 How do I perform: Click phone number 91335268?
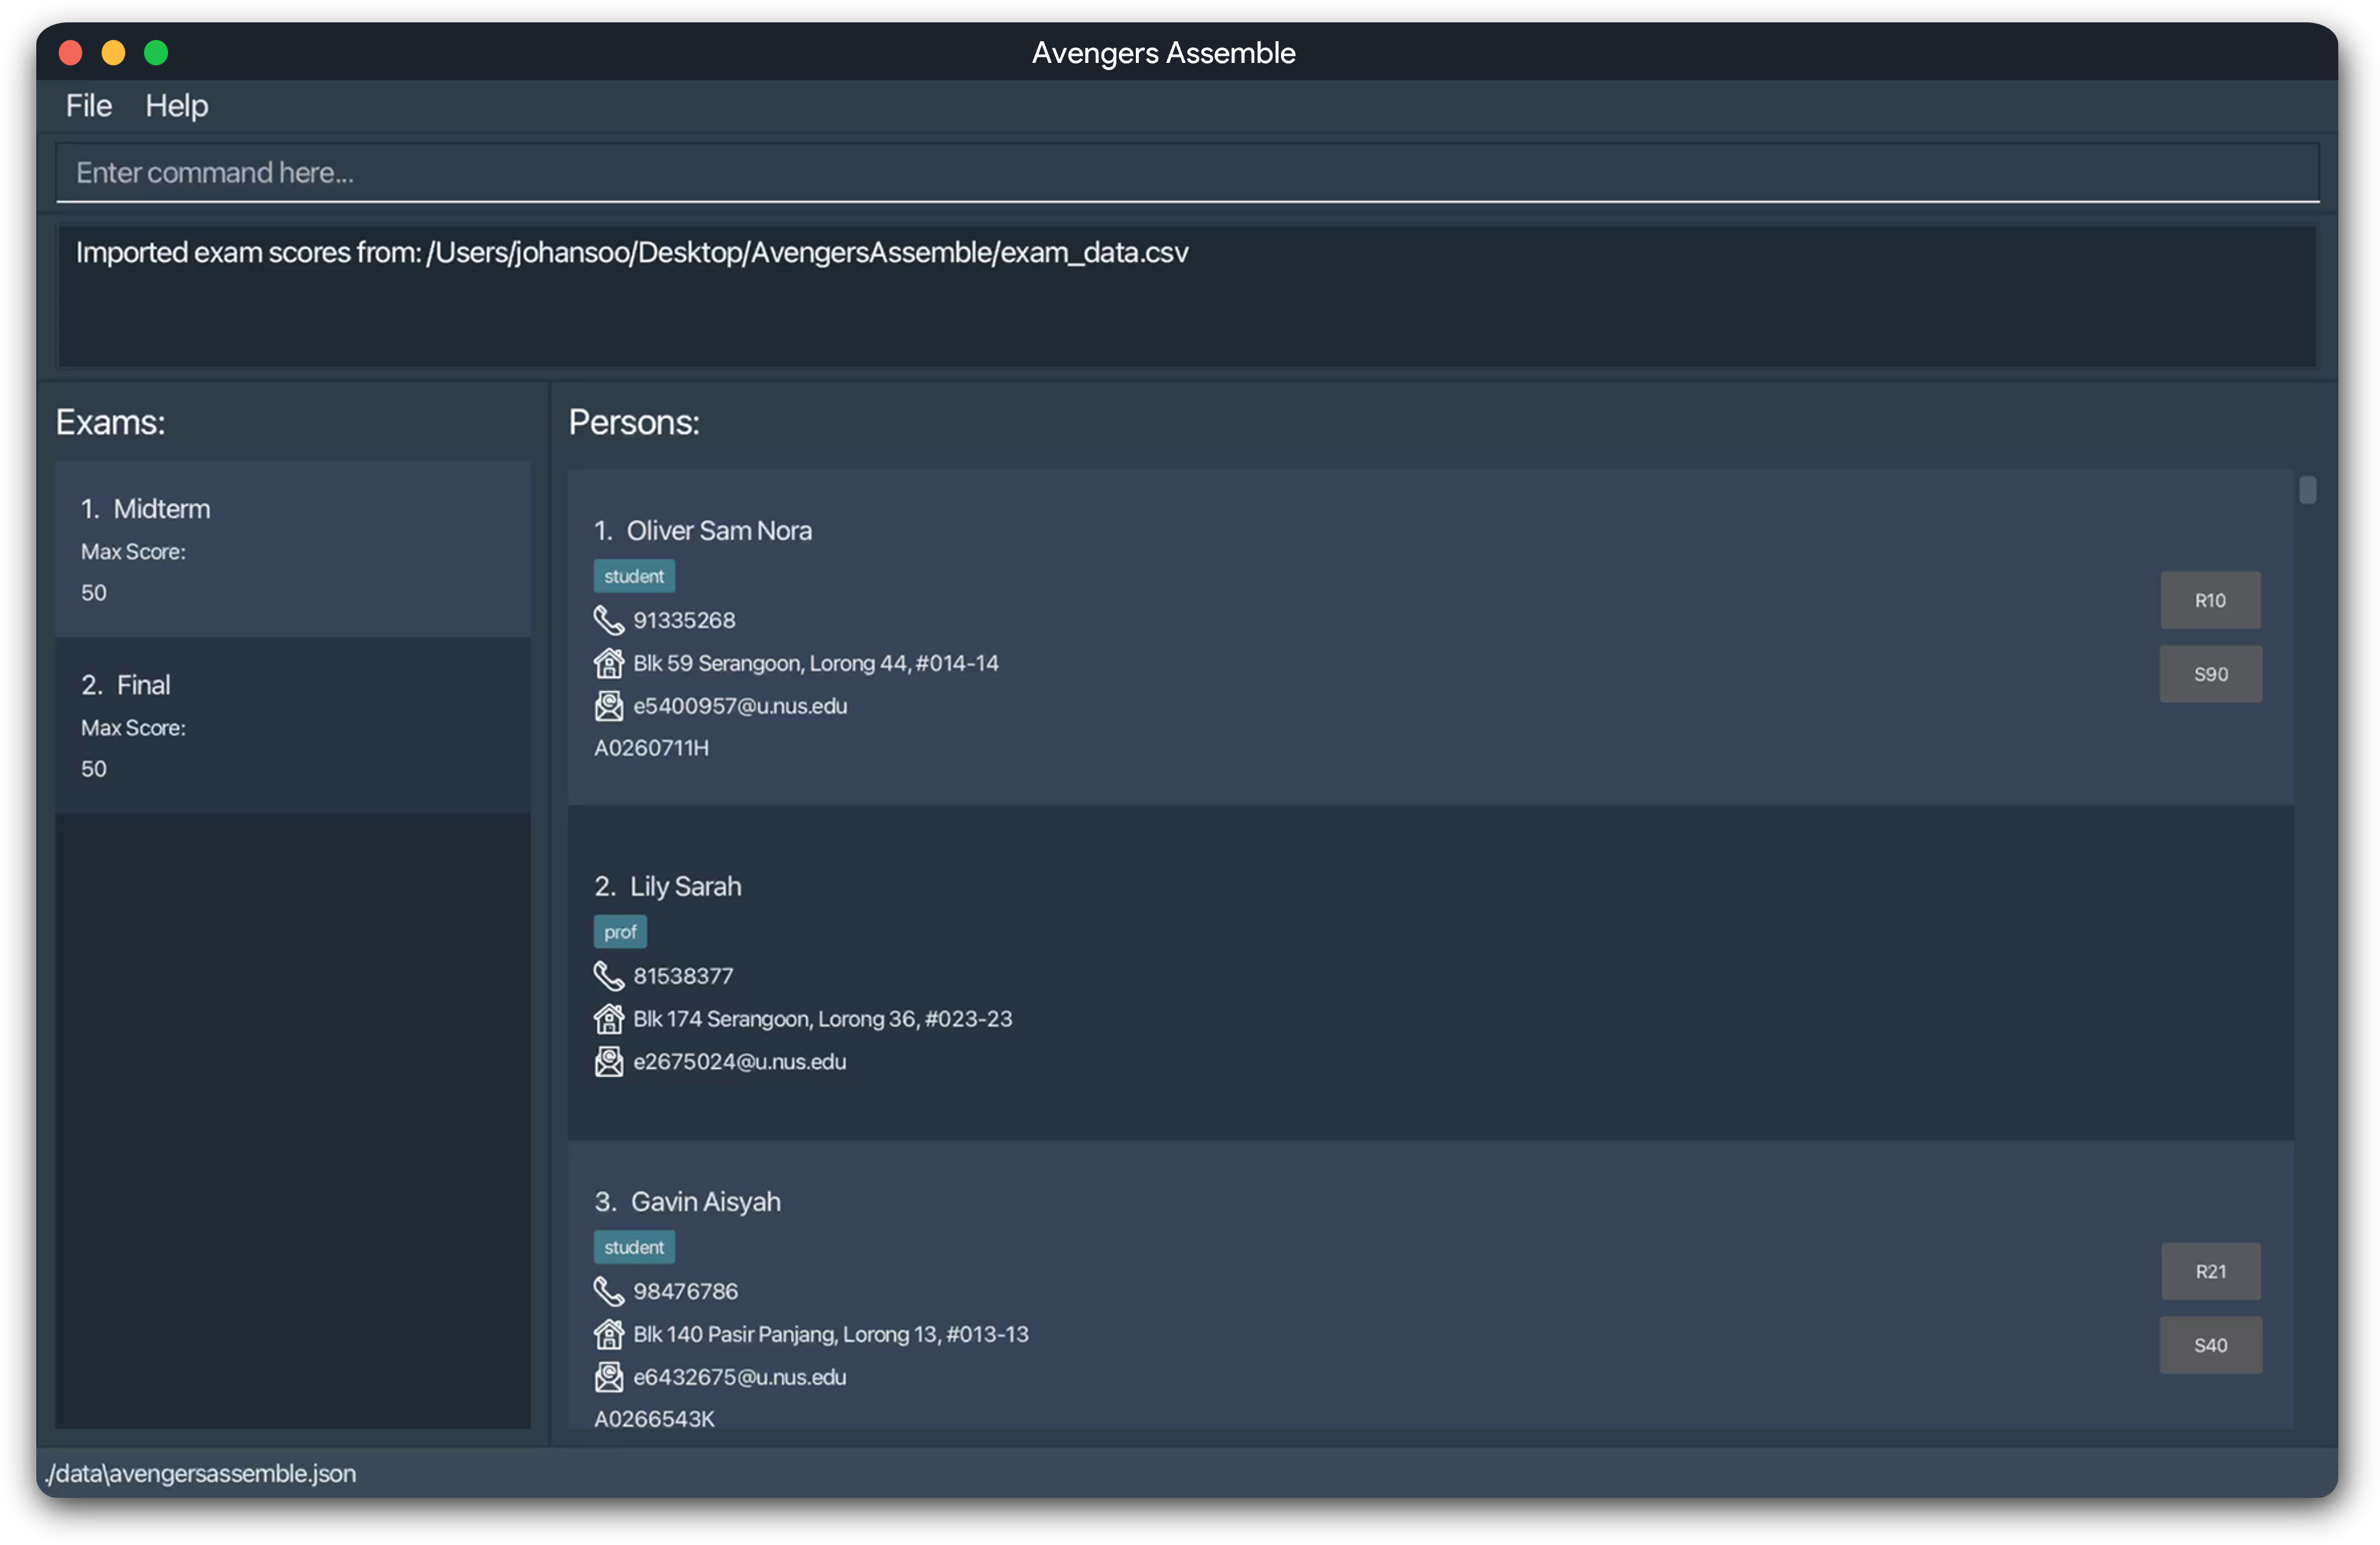point(684,620)
